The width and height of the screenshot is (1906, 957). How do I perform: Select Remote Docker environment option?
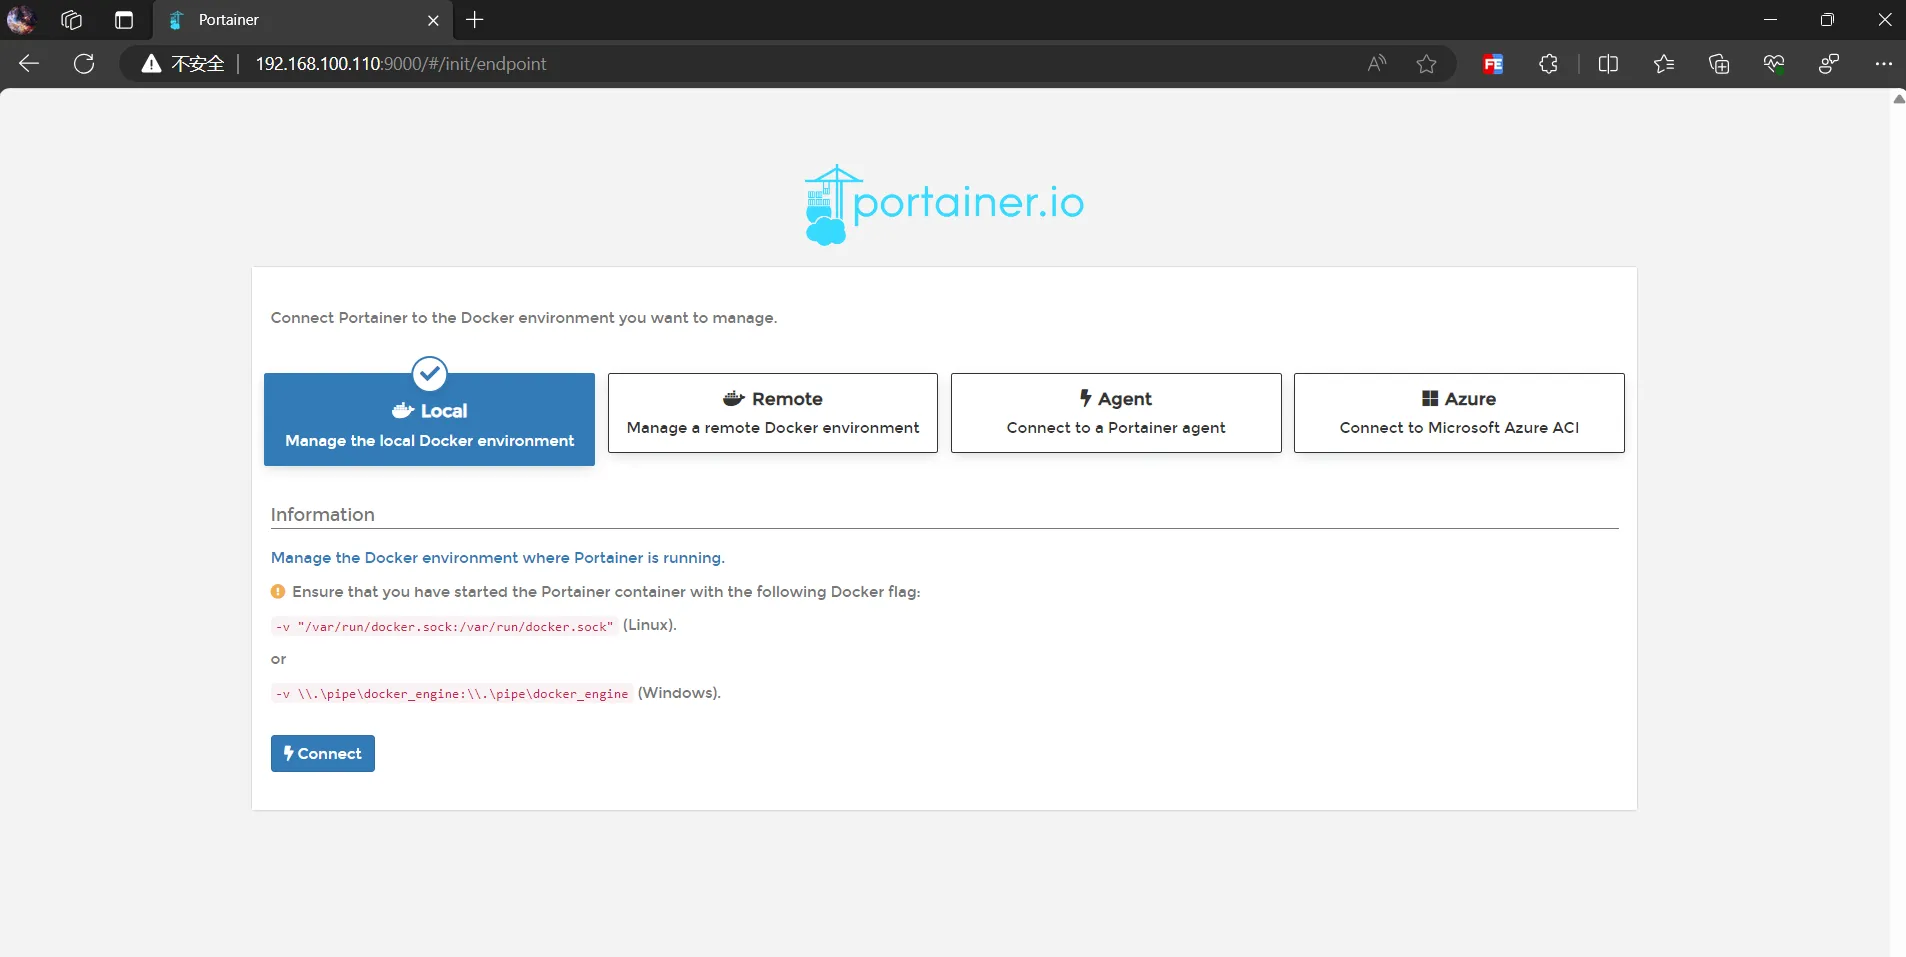tap(772, 413)
